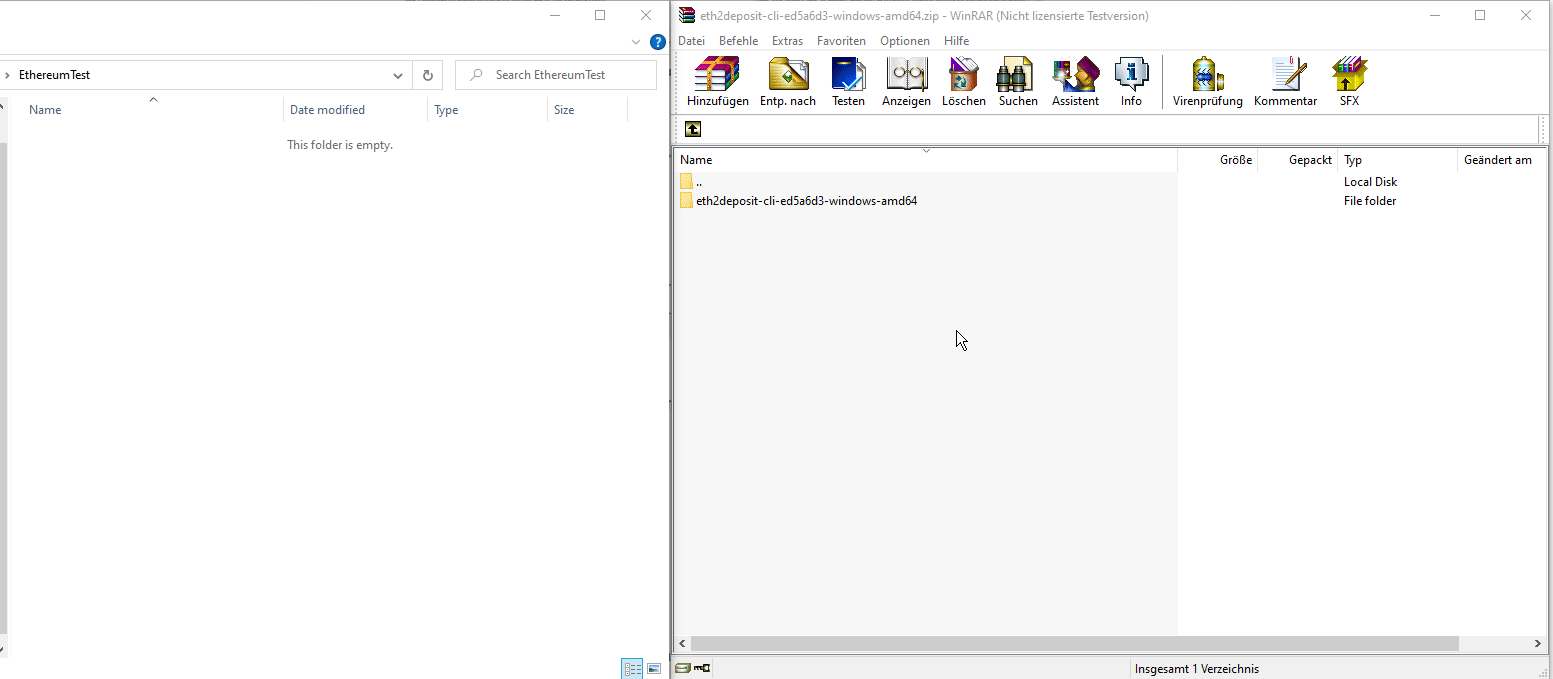Click WinRAR horizontal scrollbar thumb

1074,644
